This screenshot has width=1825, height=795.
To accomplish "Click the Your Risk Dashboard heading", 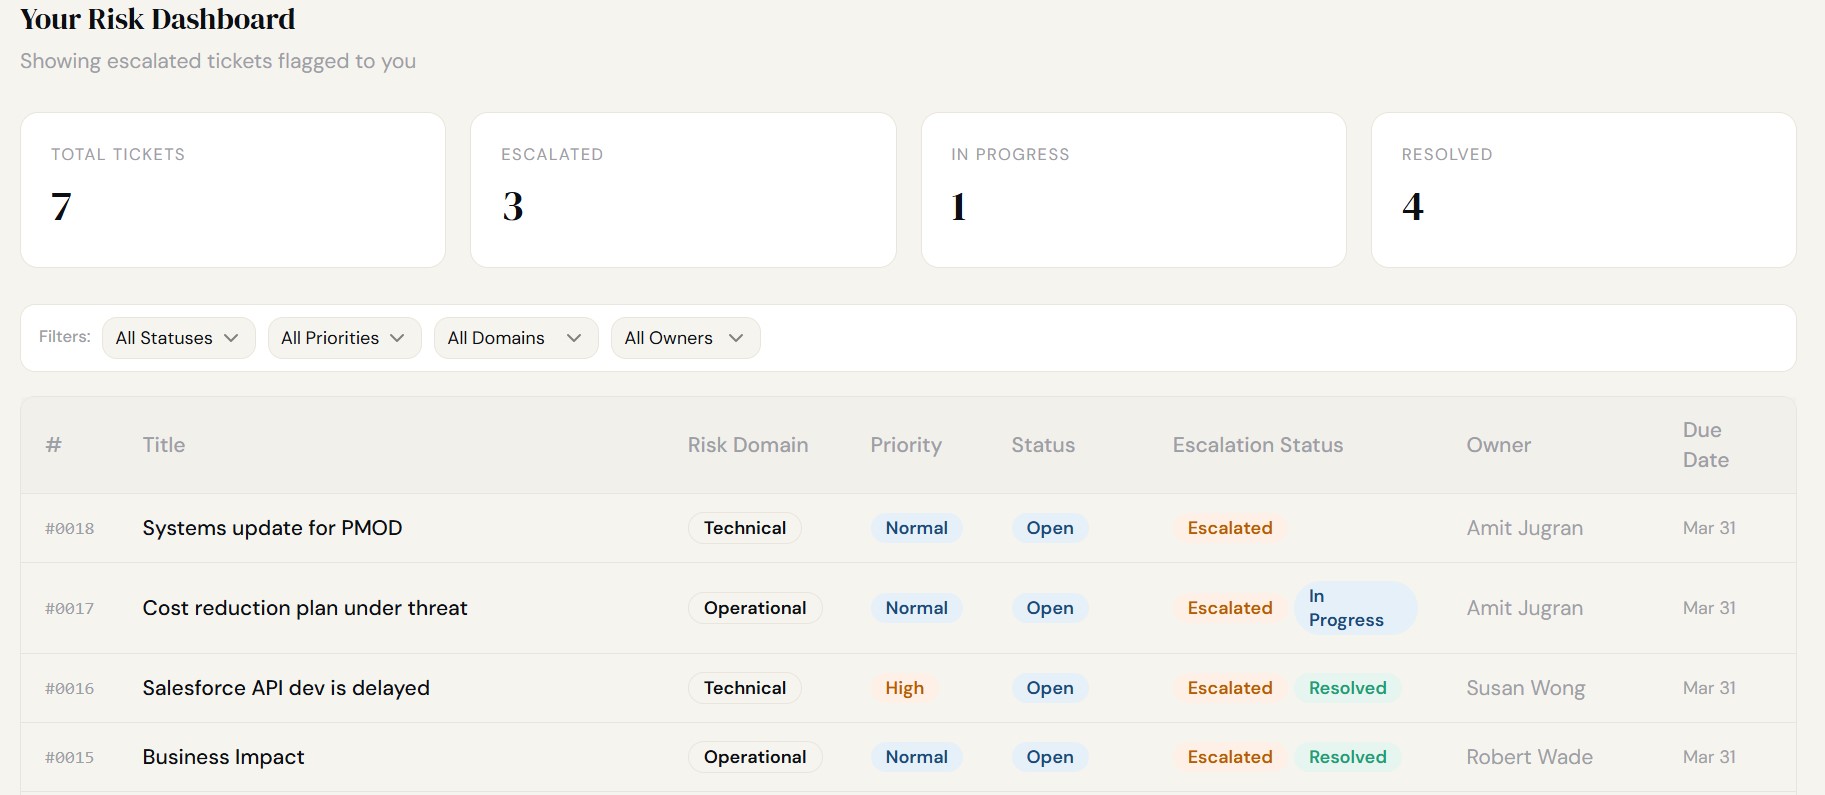I will coord(158,19).
